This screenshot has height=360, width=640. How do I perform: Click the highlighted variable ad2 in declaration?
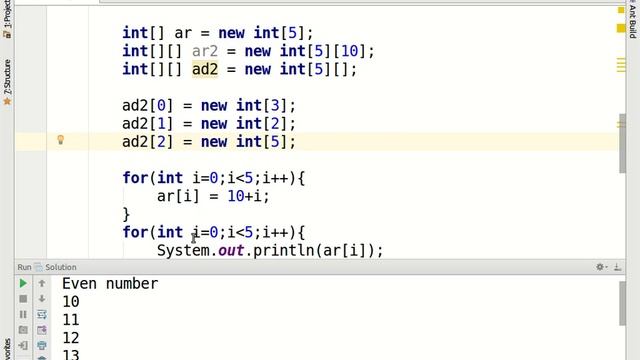pyautogui.click(x=205, y=69)
